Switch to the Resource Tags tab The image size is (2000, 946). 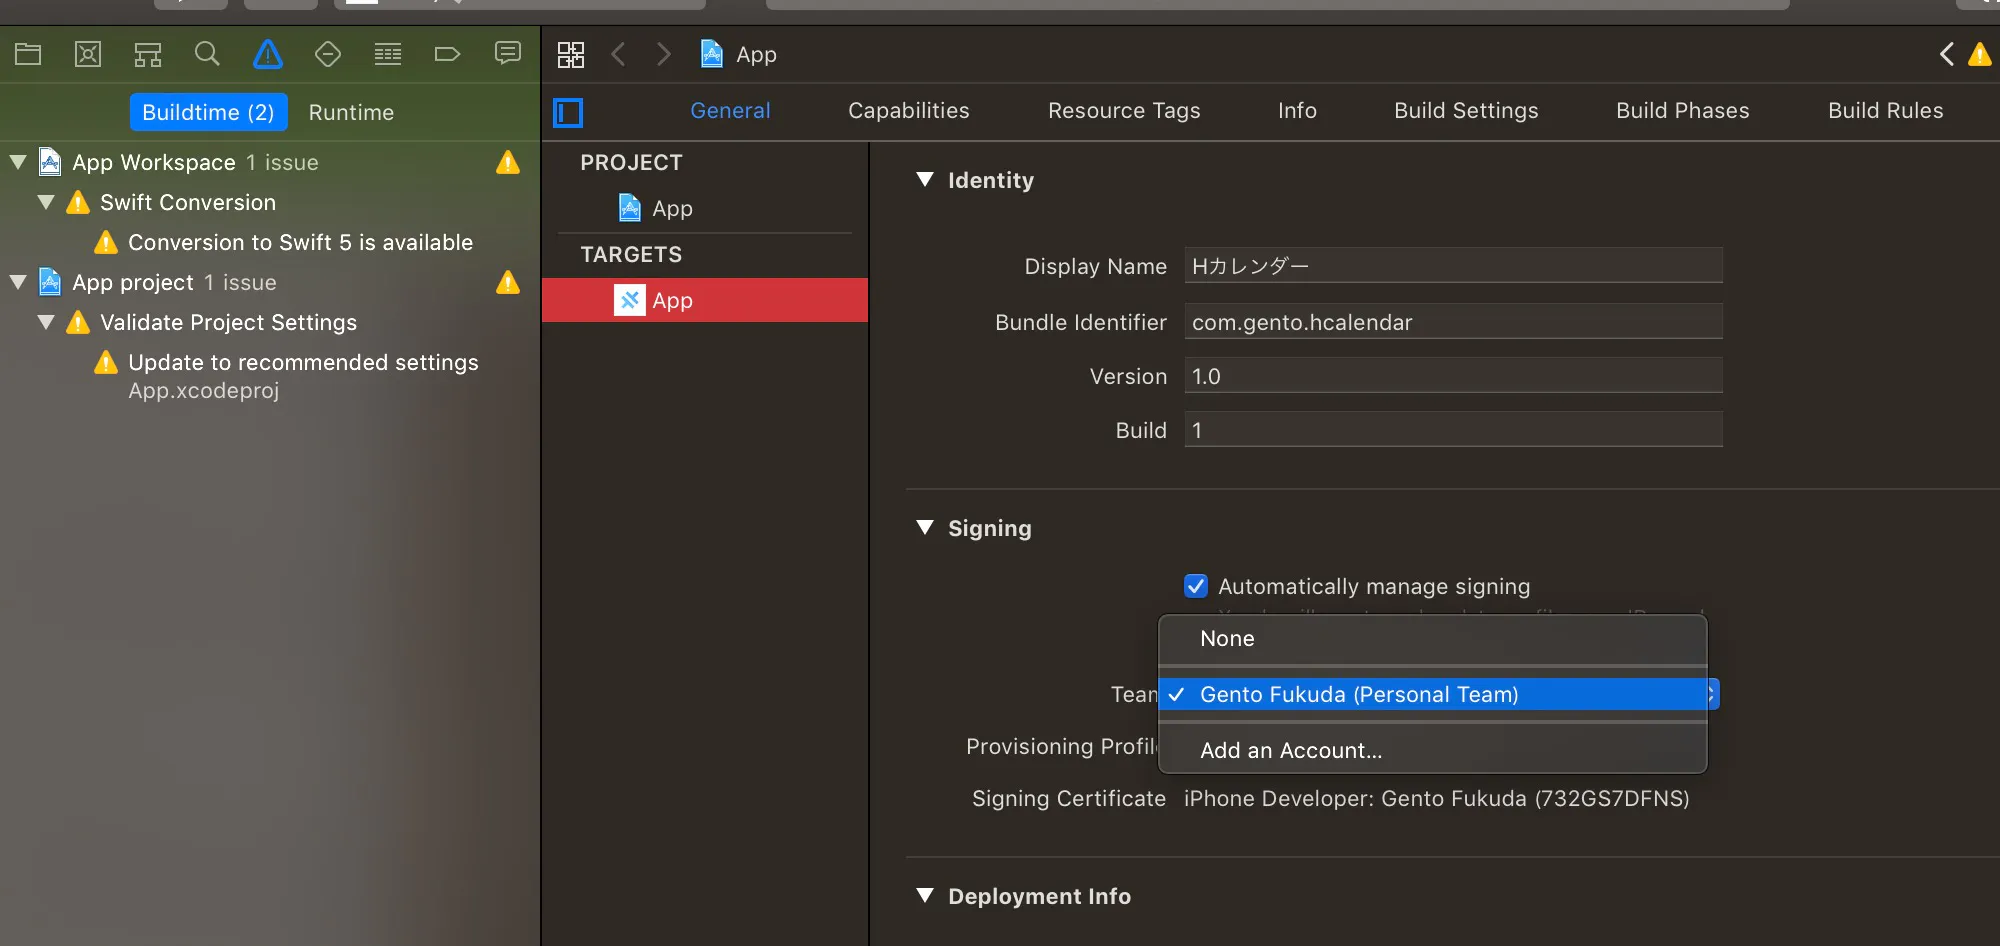click(x=1124, y=111)
